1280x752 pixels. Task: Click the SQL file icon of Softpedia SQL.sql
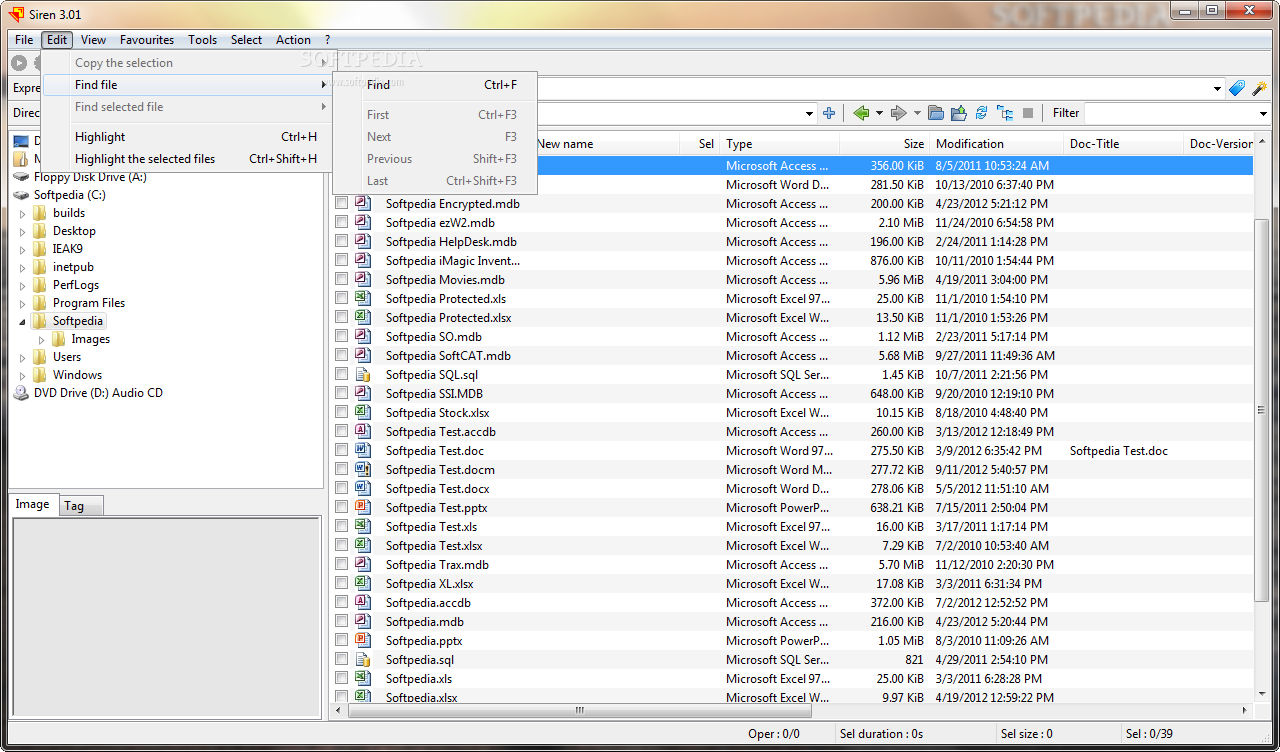pyautogui.click(x=363, y=375)
